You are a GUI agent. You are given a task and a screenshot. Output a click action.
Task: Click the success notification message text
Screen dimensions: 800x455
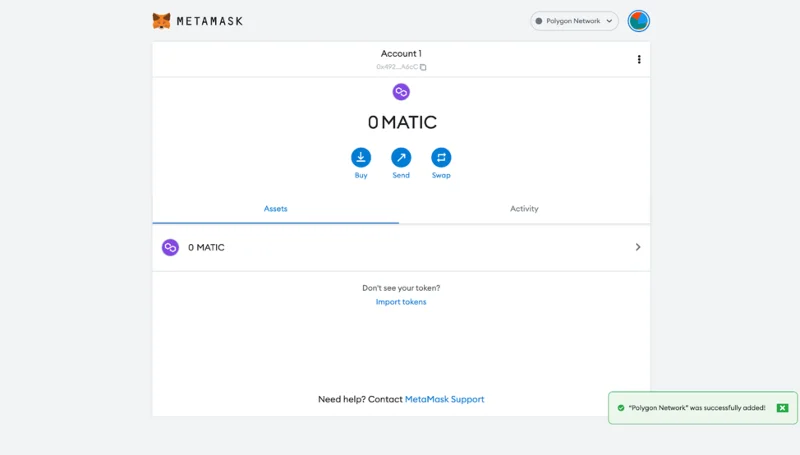pyautogui.click(x=697, y=408)
